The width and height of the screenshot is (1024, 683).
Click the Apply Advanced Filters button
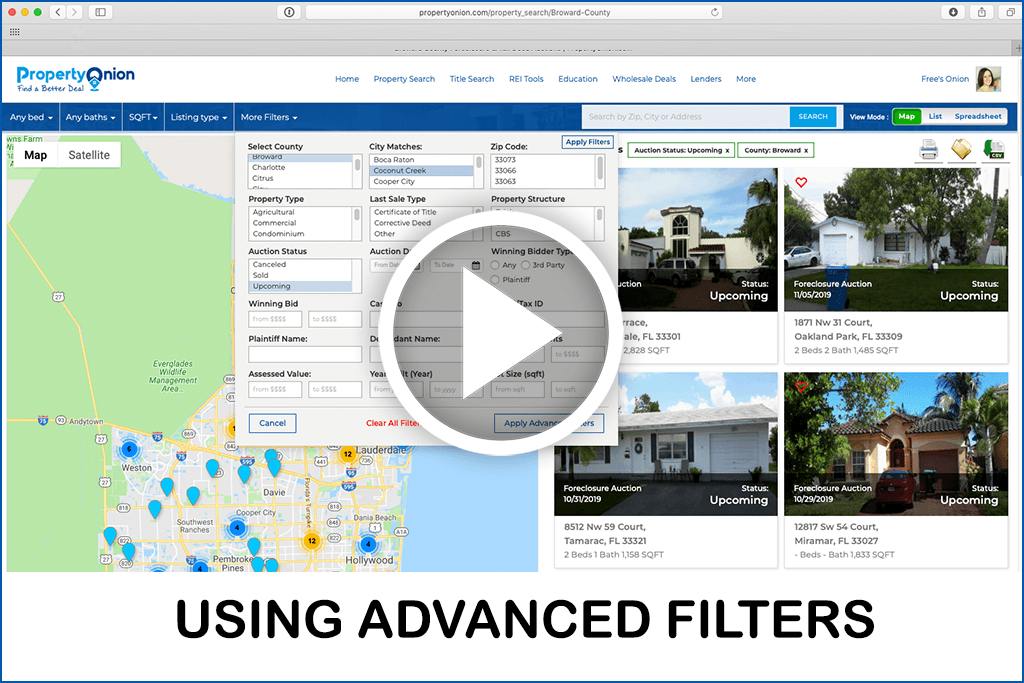548,423
